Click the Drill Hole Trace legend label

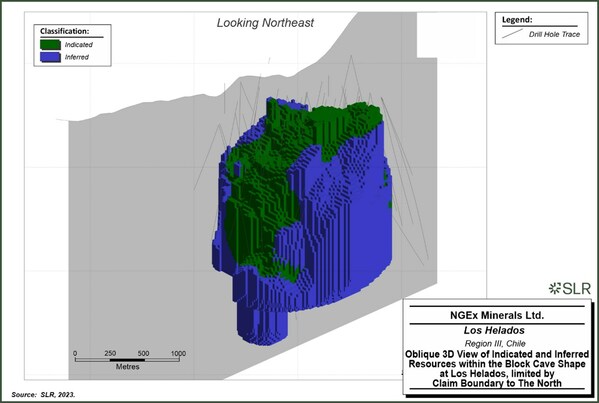[x=554, y=34]
